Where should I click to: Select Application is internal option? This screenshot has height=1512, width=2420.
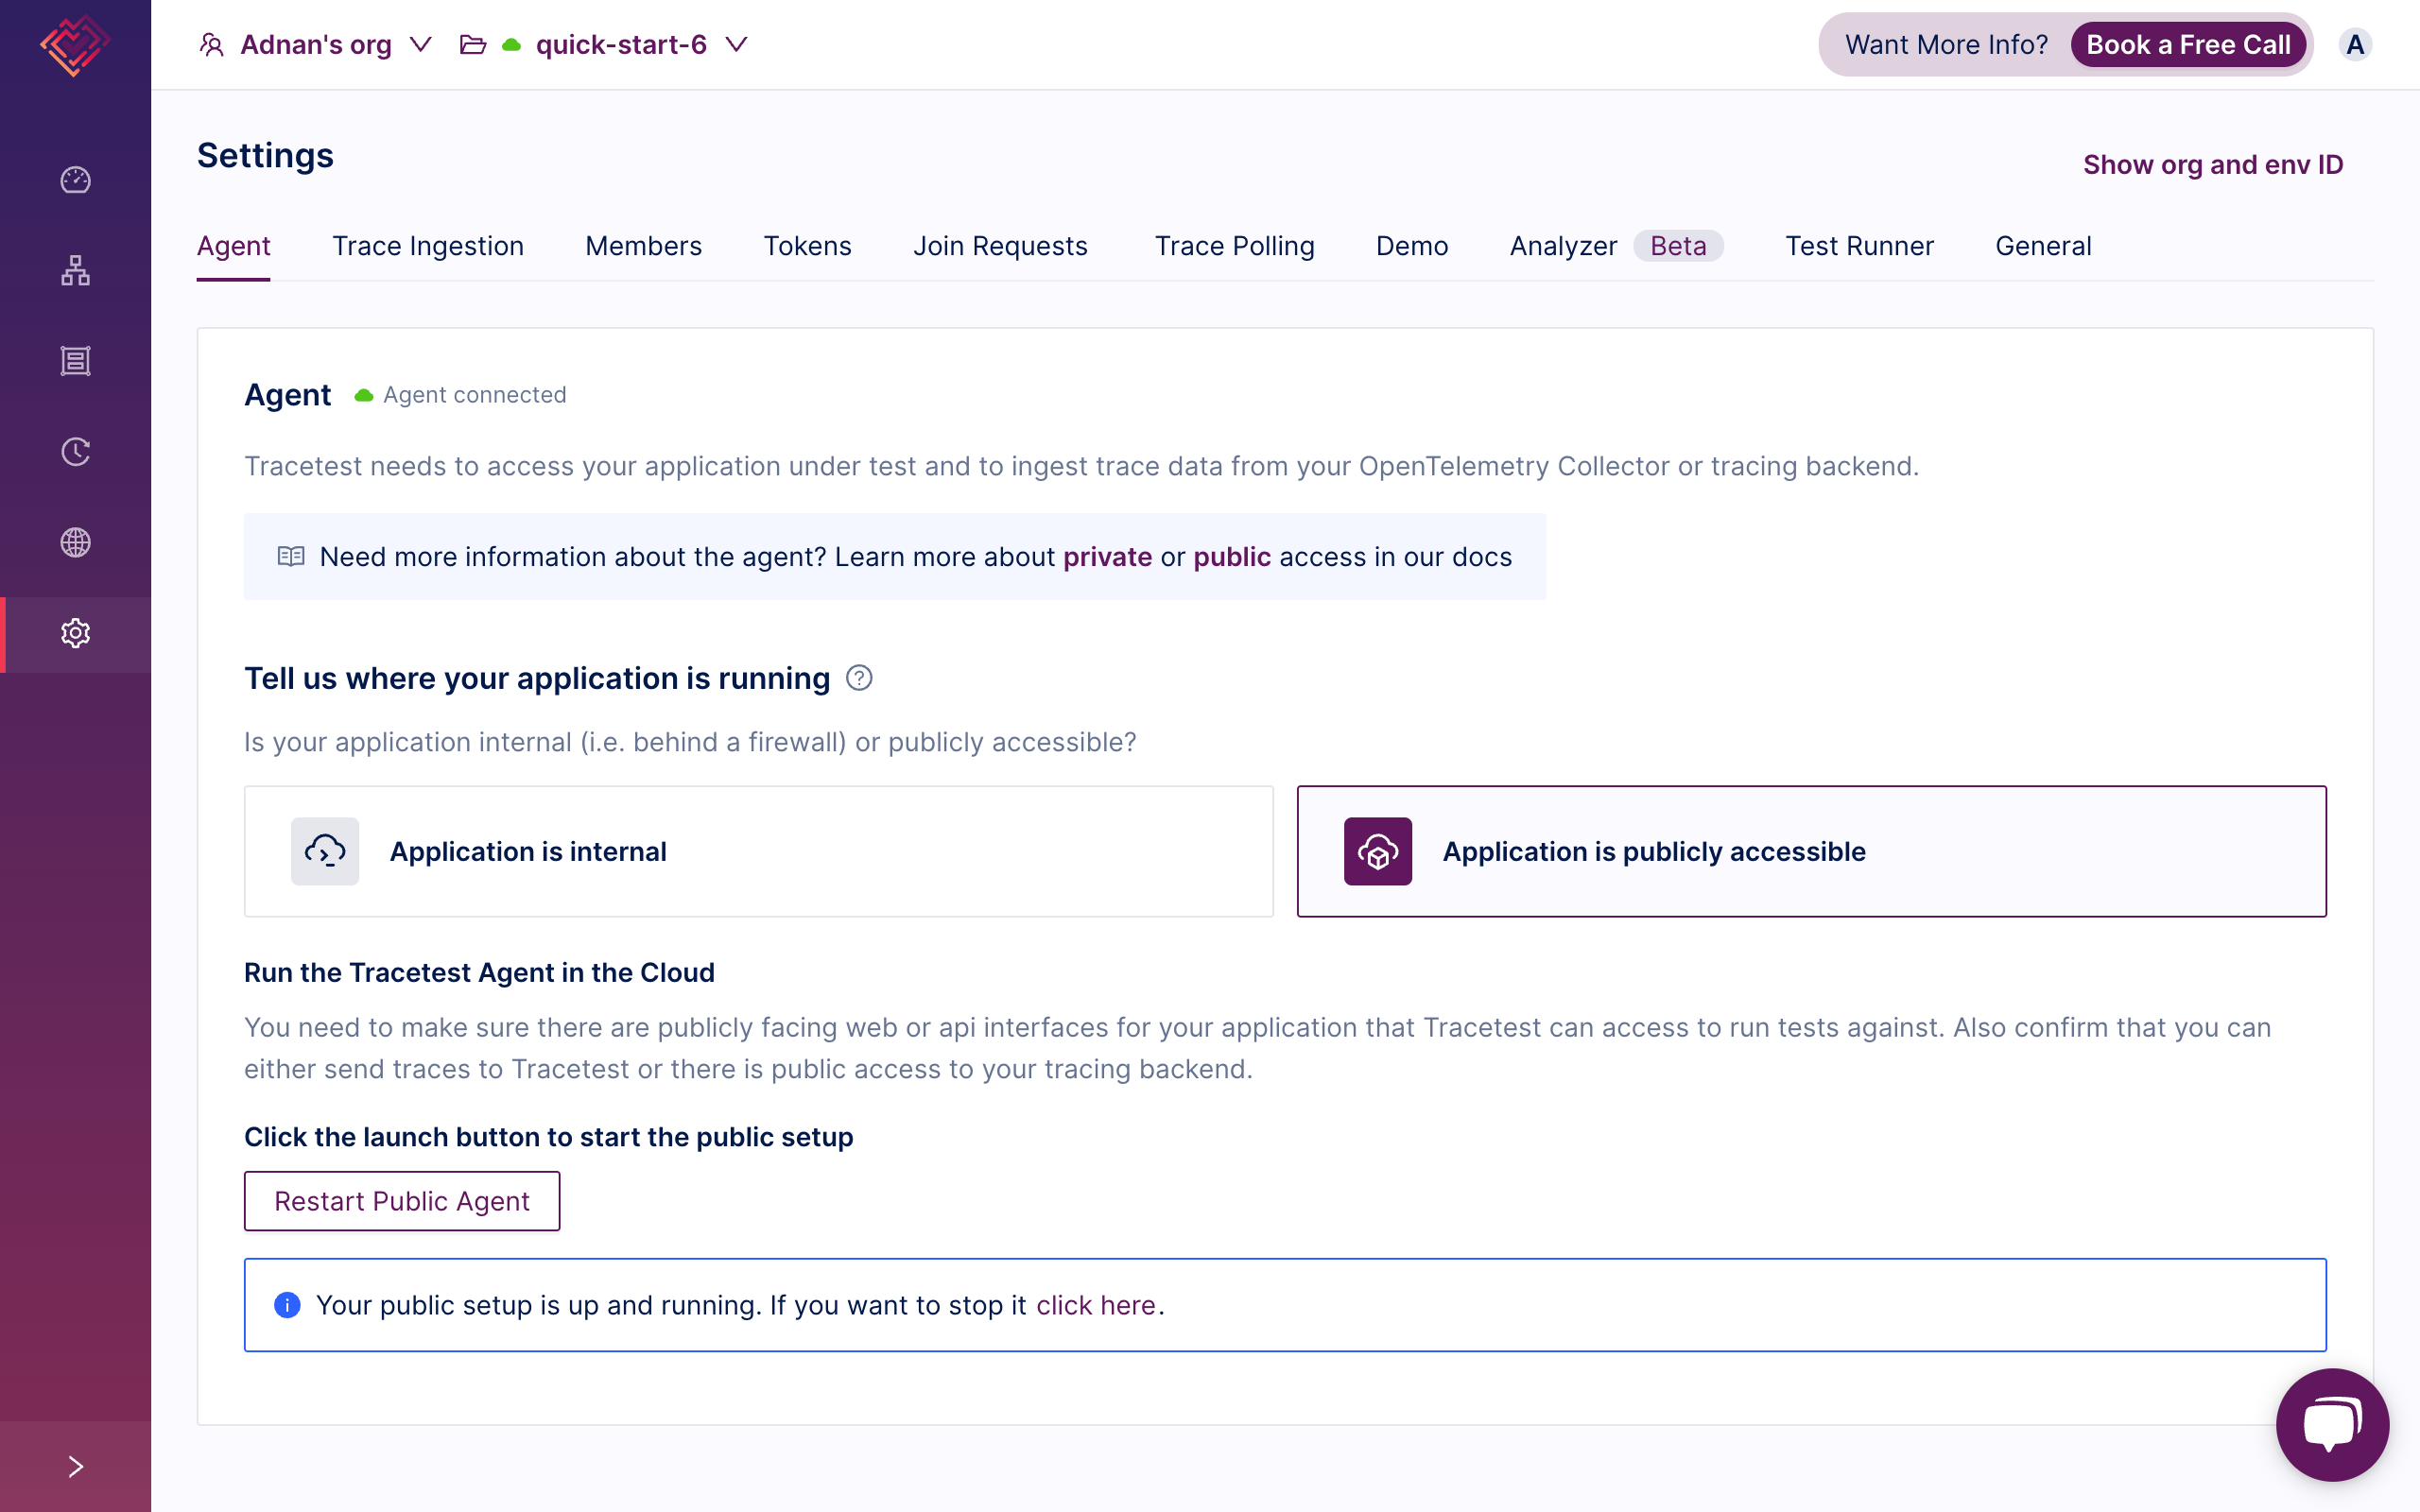pos(758,851)
